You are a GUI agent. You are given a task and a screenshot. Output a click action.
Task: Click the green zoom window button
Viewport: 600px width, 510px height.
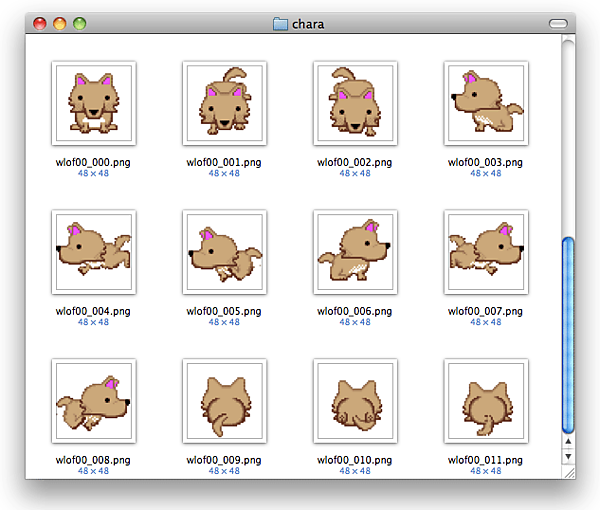click(79, 23)
